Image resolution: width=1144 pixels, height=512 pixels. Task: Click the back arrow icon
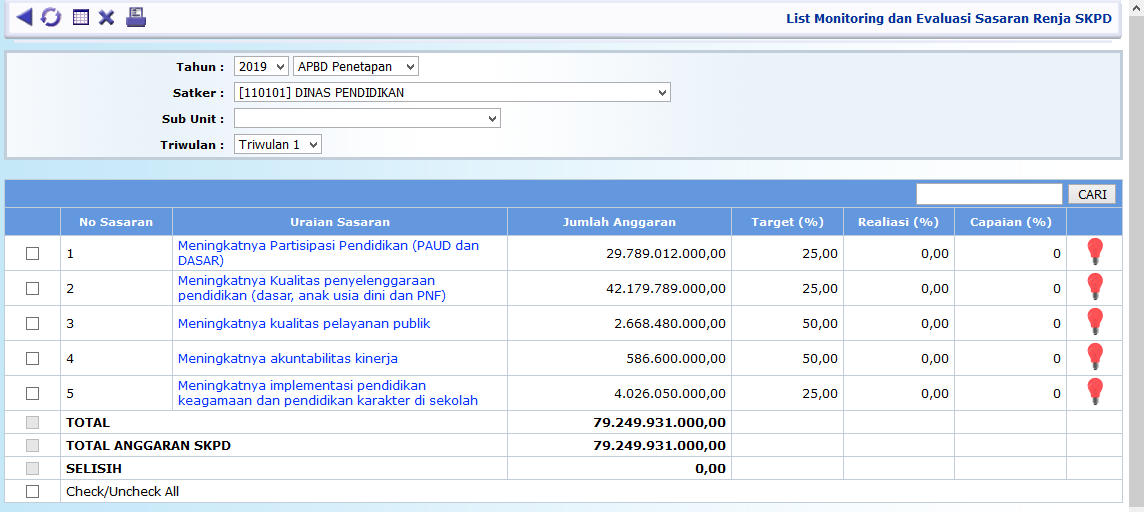tap(24, 17)
